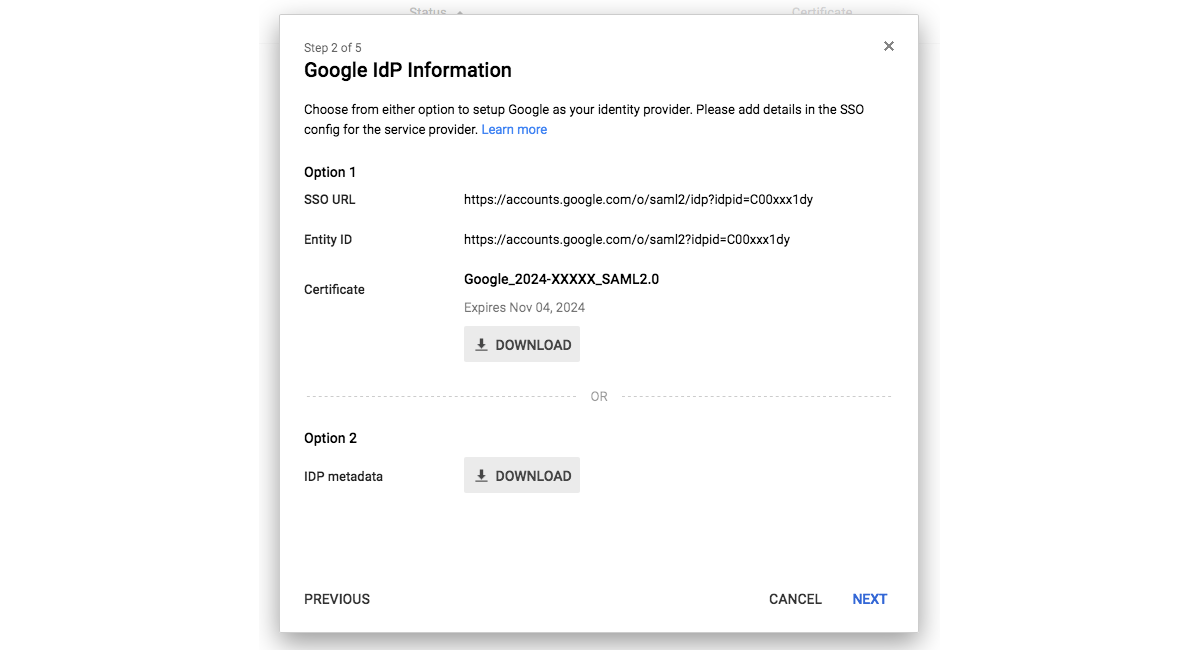This screenshot has height=650, width=1193.
Task: Download the Google_2024 SAML 2.0 certificate
Action: (521, 343)
